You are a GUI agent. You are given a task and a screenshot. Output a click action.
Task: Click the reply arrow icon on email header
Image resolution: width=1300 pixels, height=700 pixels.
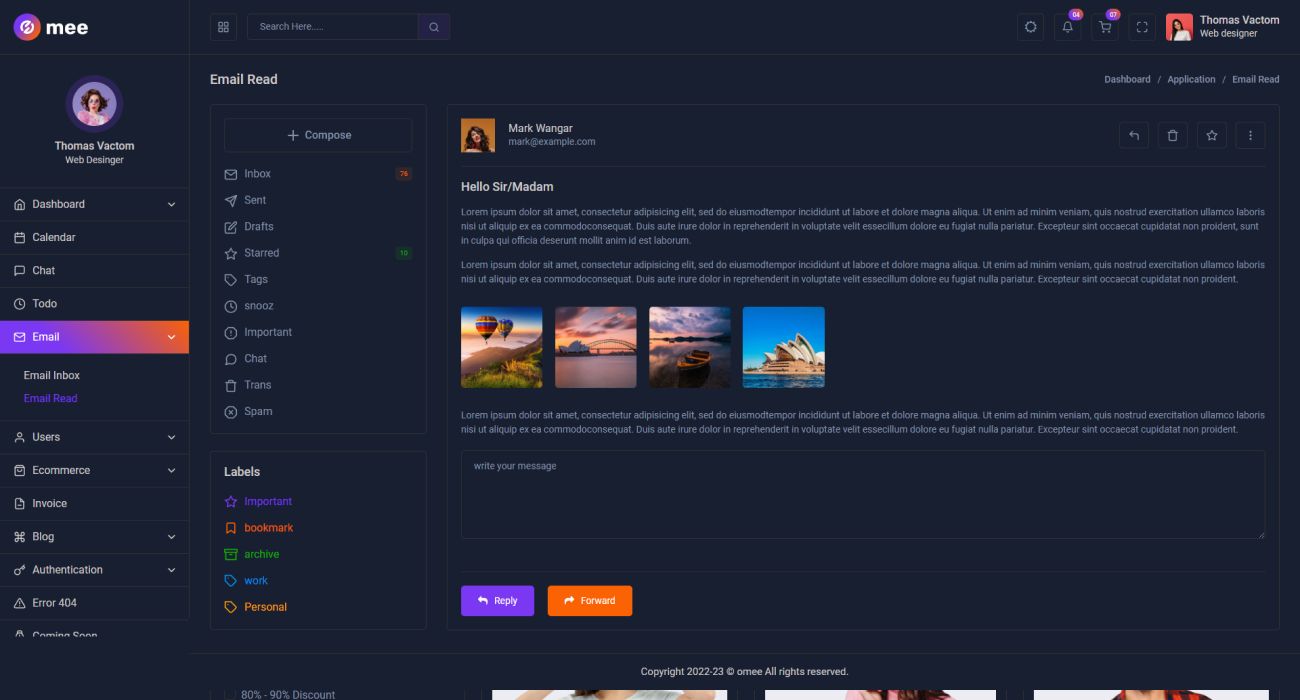point(1134,135)
